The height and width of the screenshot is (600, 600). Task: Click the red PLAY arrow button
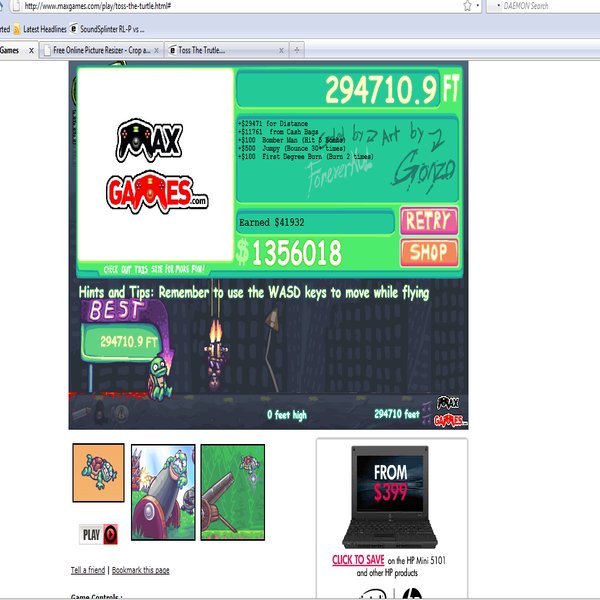tap(110, 534)
